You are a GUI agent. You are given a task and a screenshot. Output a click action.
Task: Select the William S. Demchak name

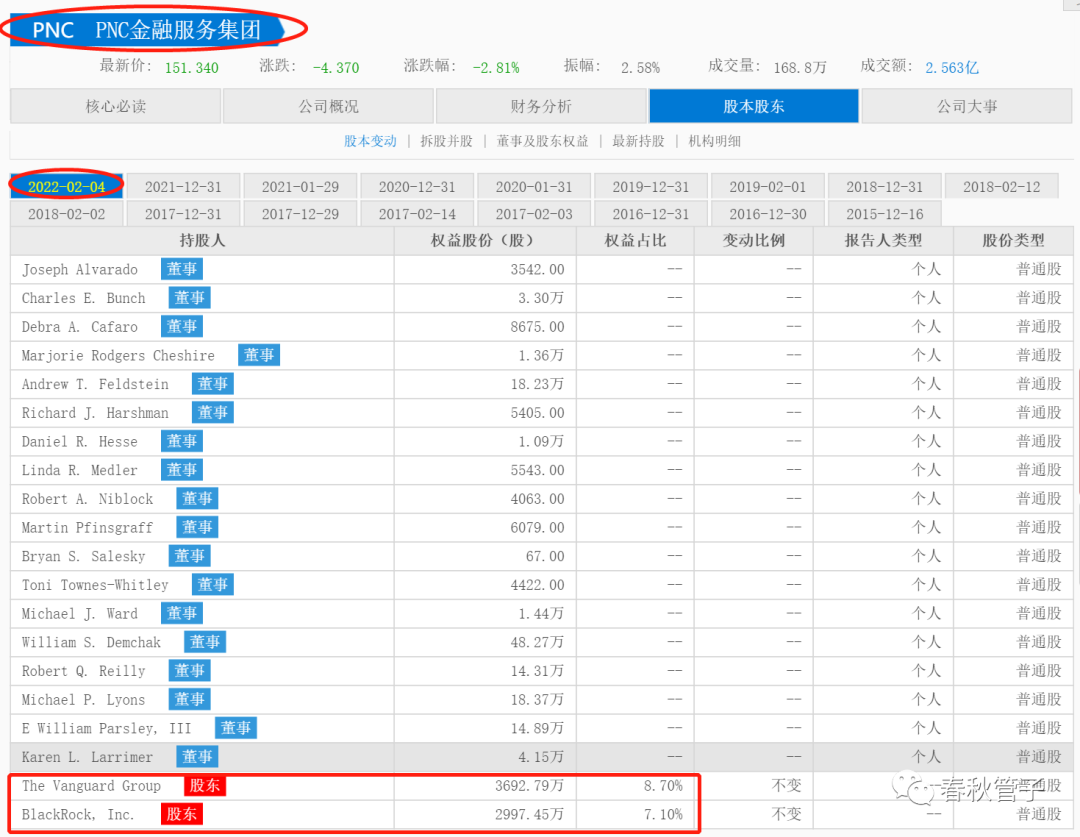tap(91, 642)
